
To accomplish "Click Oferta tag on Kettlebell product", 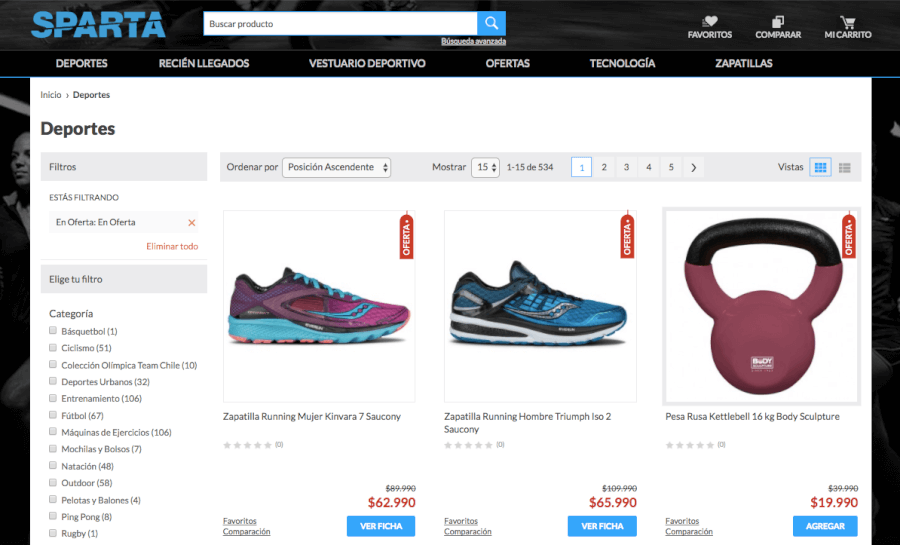I will (x=849, y=235).
